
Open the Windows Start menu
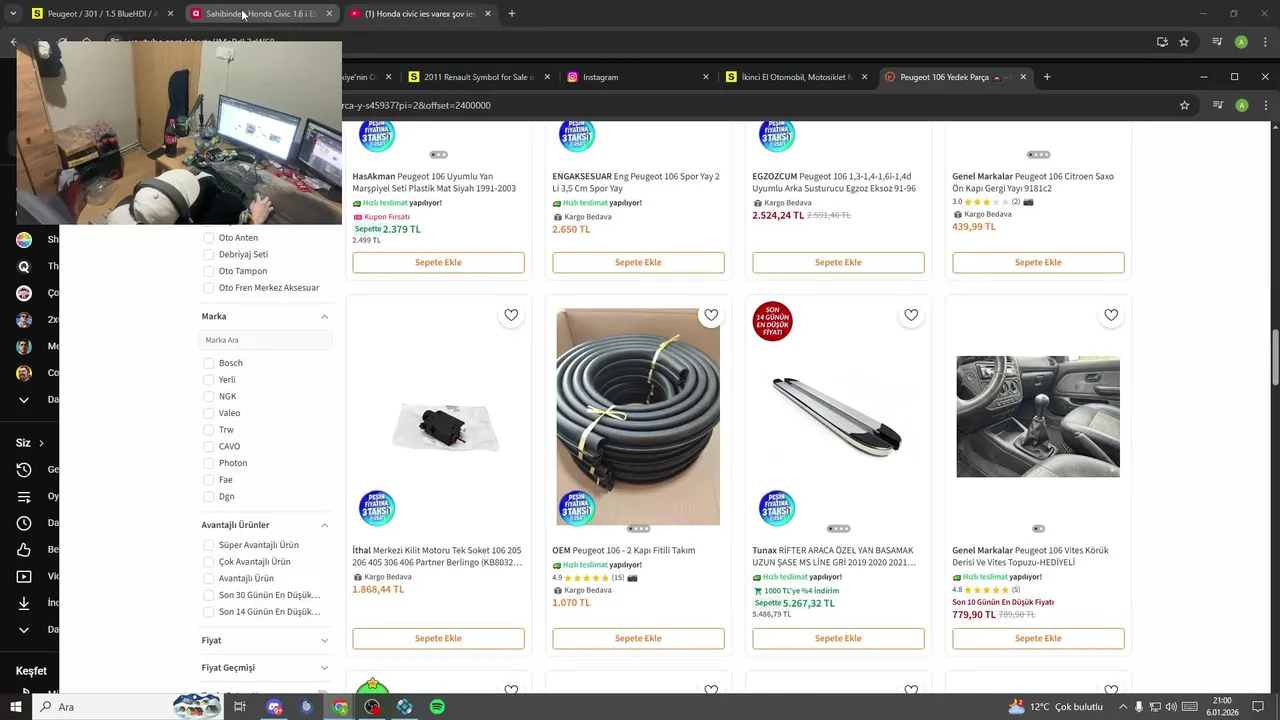point(16,707)
